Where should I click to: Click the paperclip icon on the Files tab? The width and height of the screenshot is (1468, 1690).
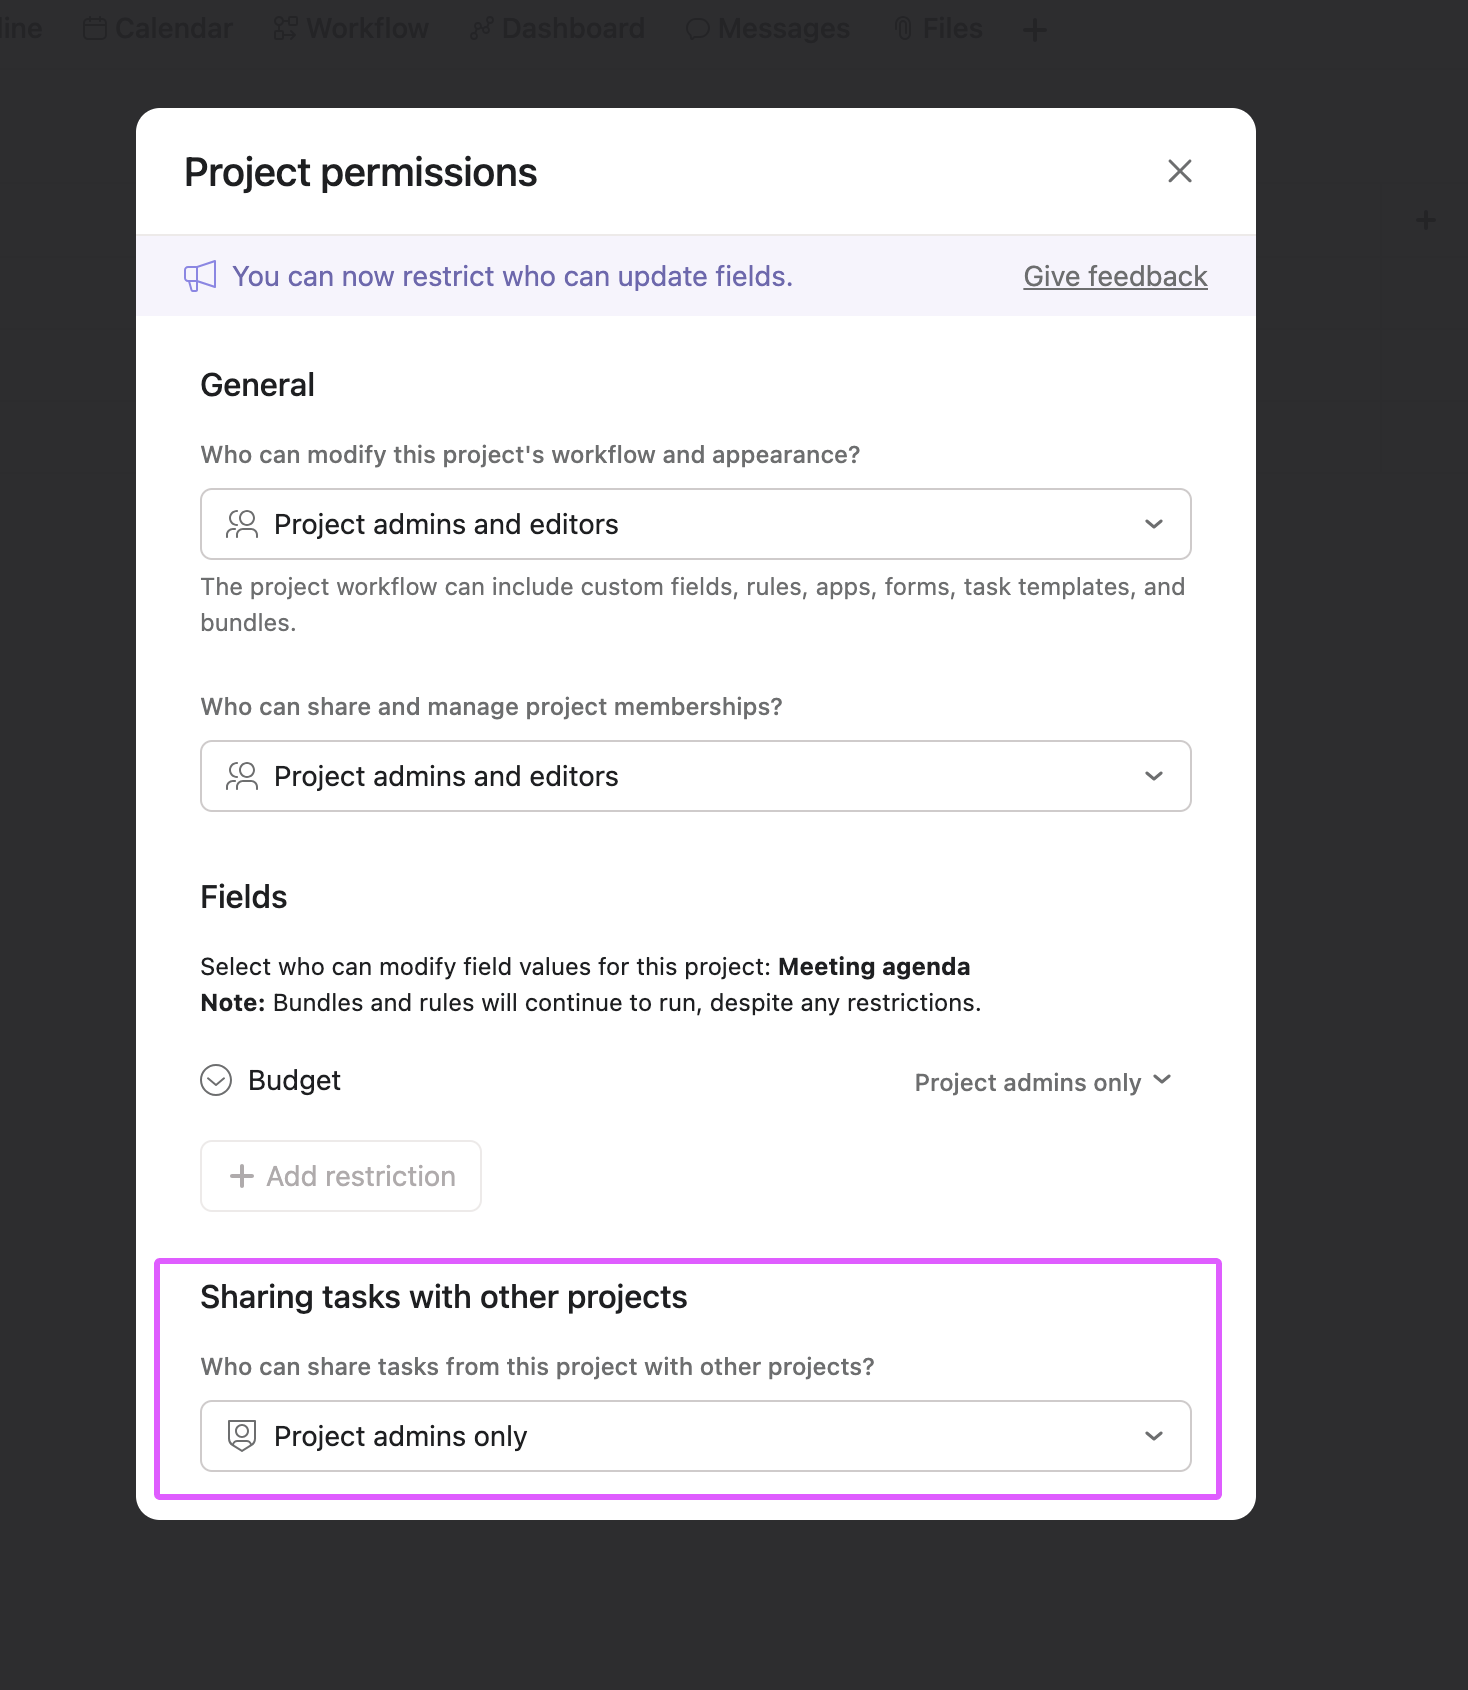click(903, 28)
